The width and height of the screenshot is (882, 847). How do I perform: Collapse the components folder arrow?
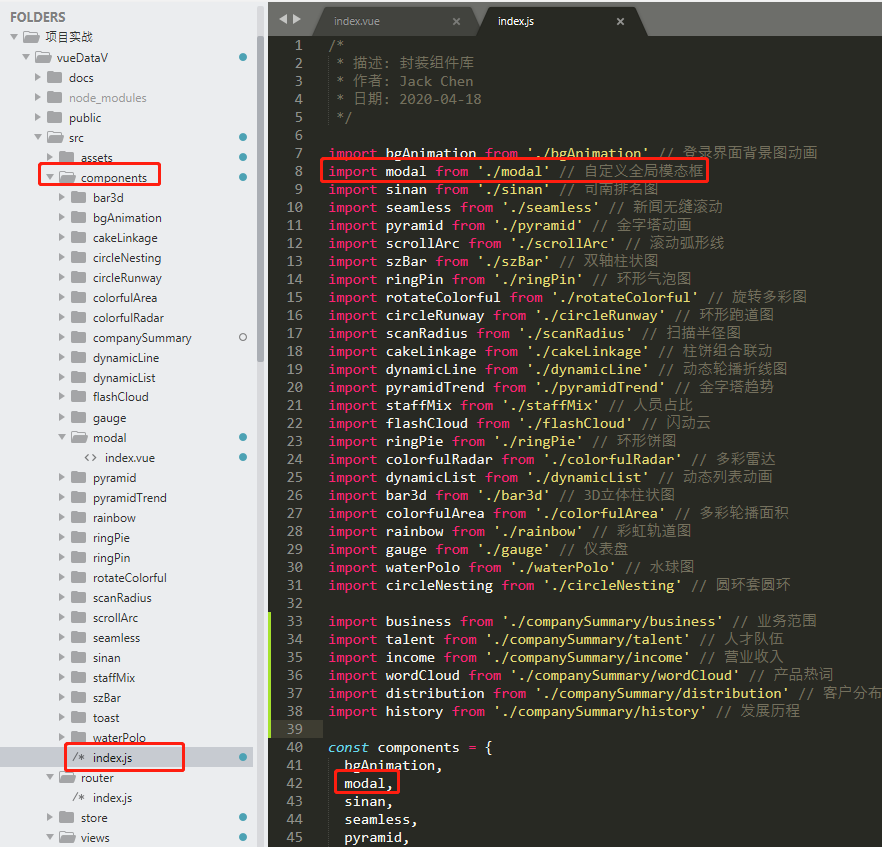tap(50, 177)
